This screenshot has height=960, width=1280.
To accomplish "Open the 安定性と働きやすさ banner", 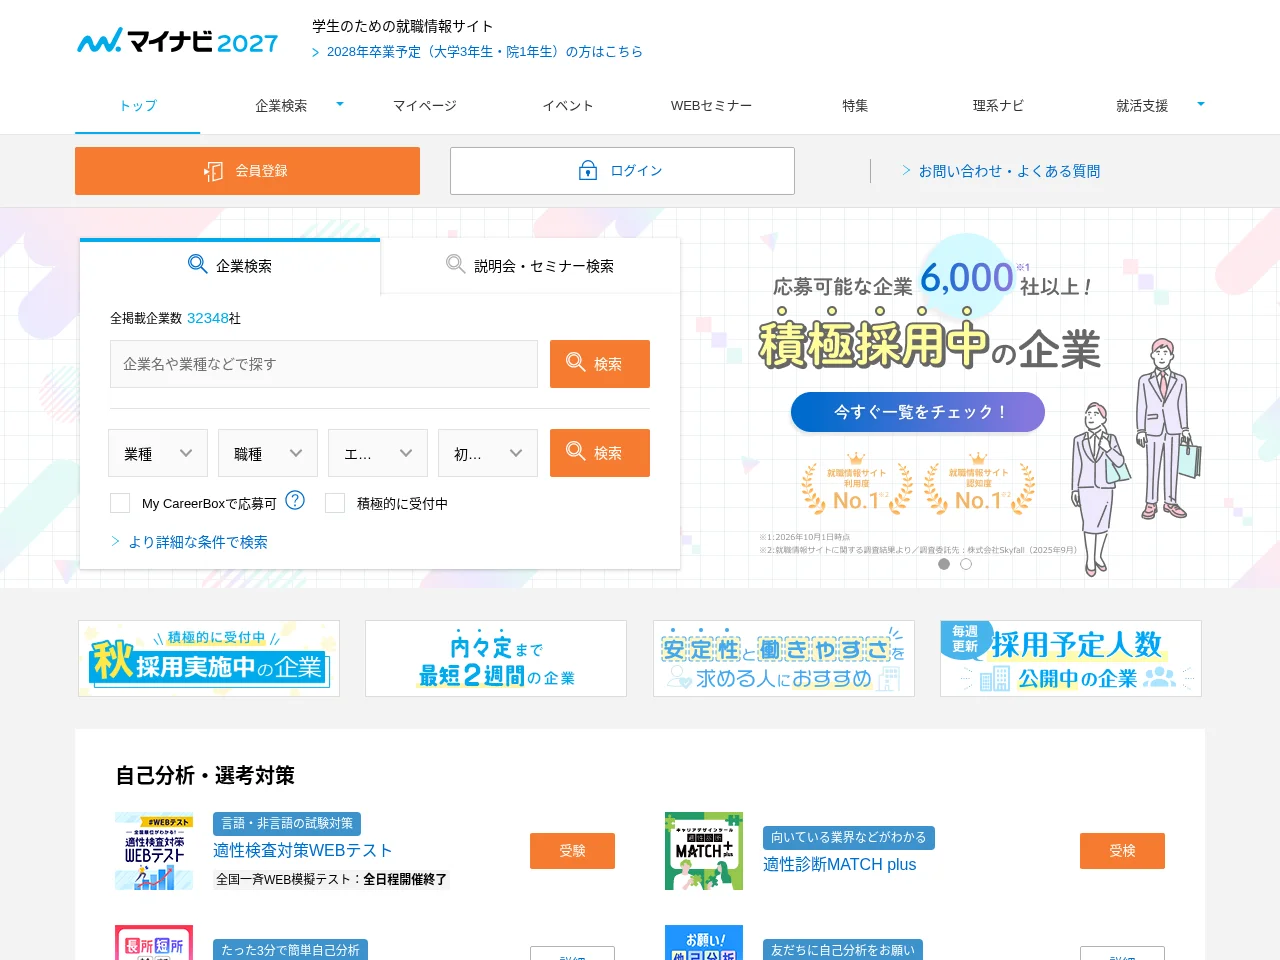I will [x=784, y=659].
